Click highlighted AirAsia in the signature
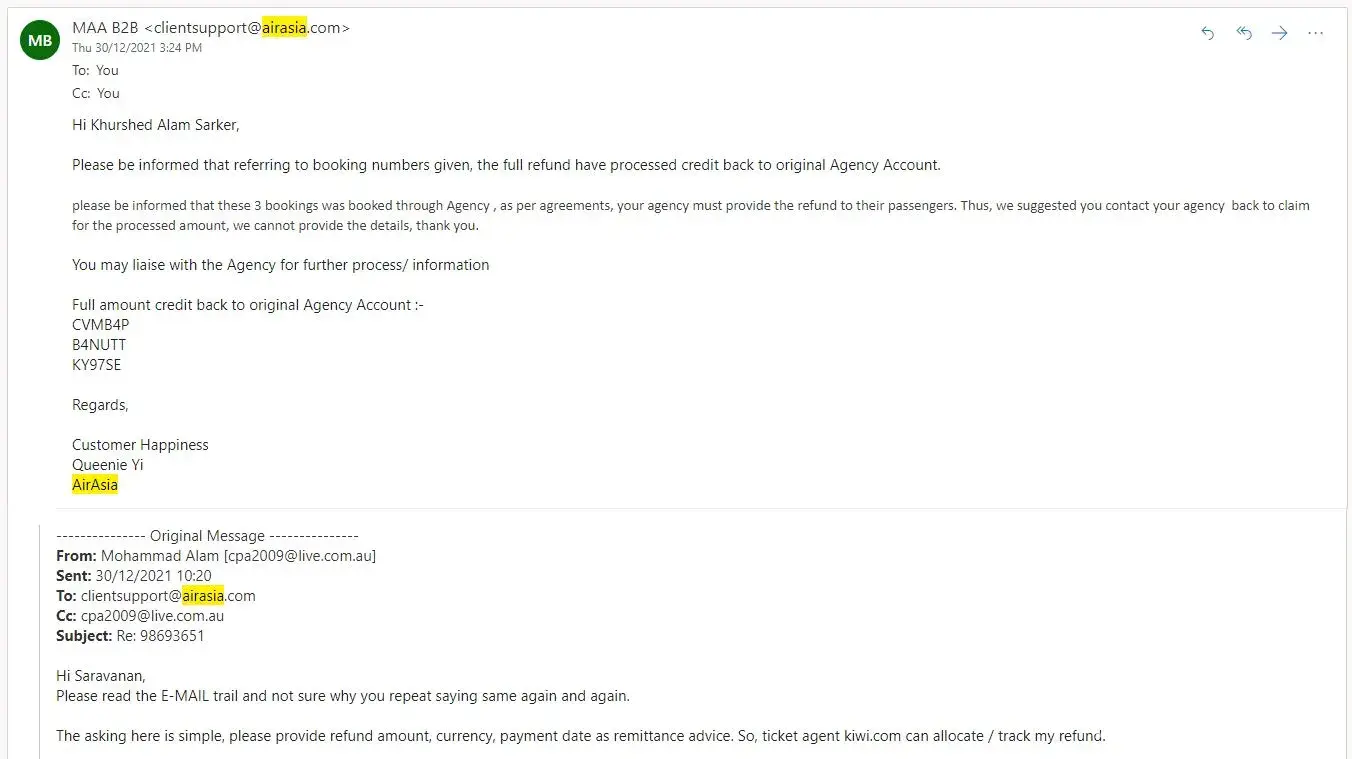The height and width of the screenshot is (759, 1352). (x=95, y=485)
